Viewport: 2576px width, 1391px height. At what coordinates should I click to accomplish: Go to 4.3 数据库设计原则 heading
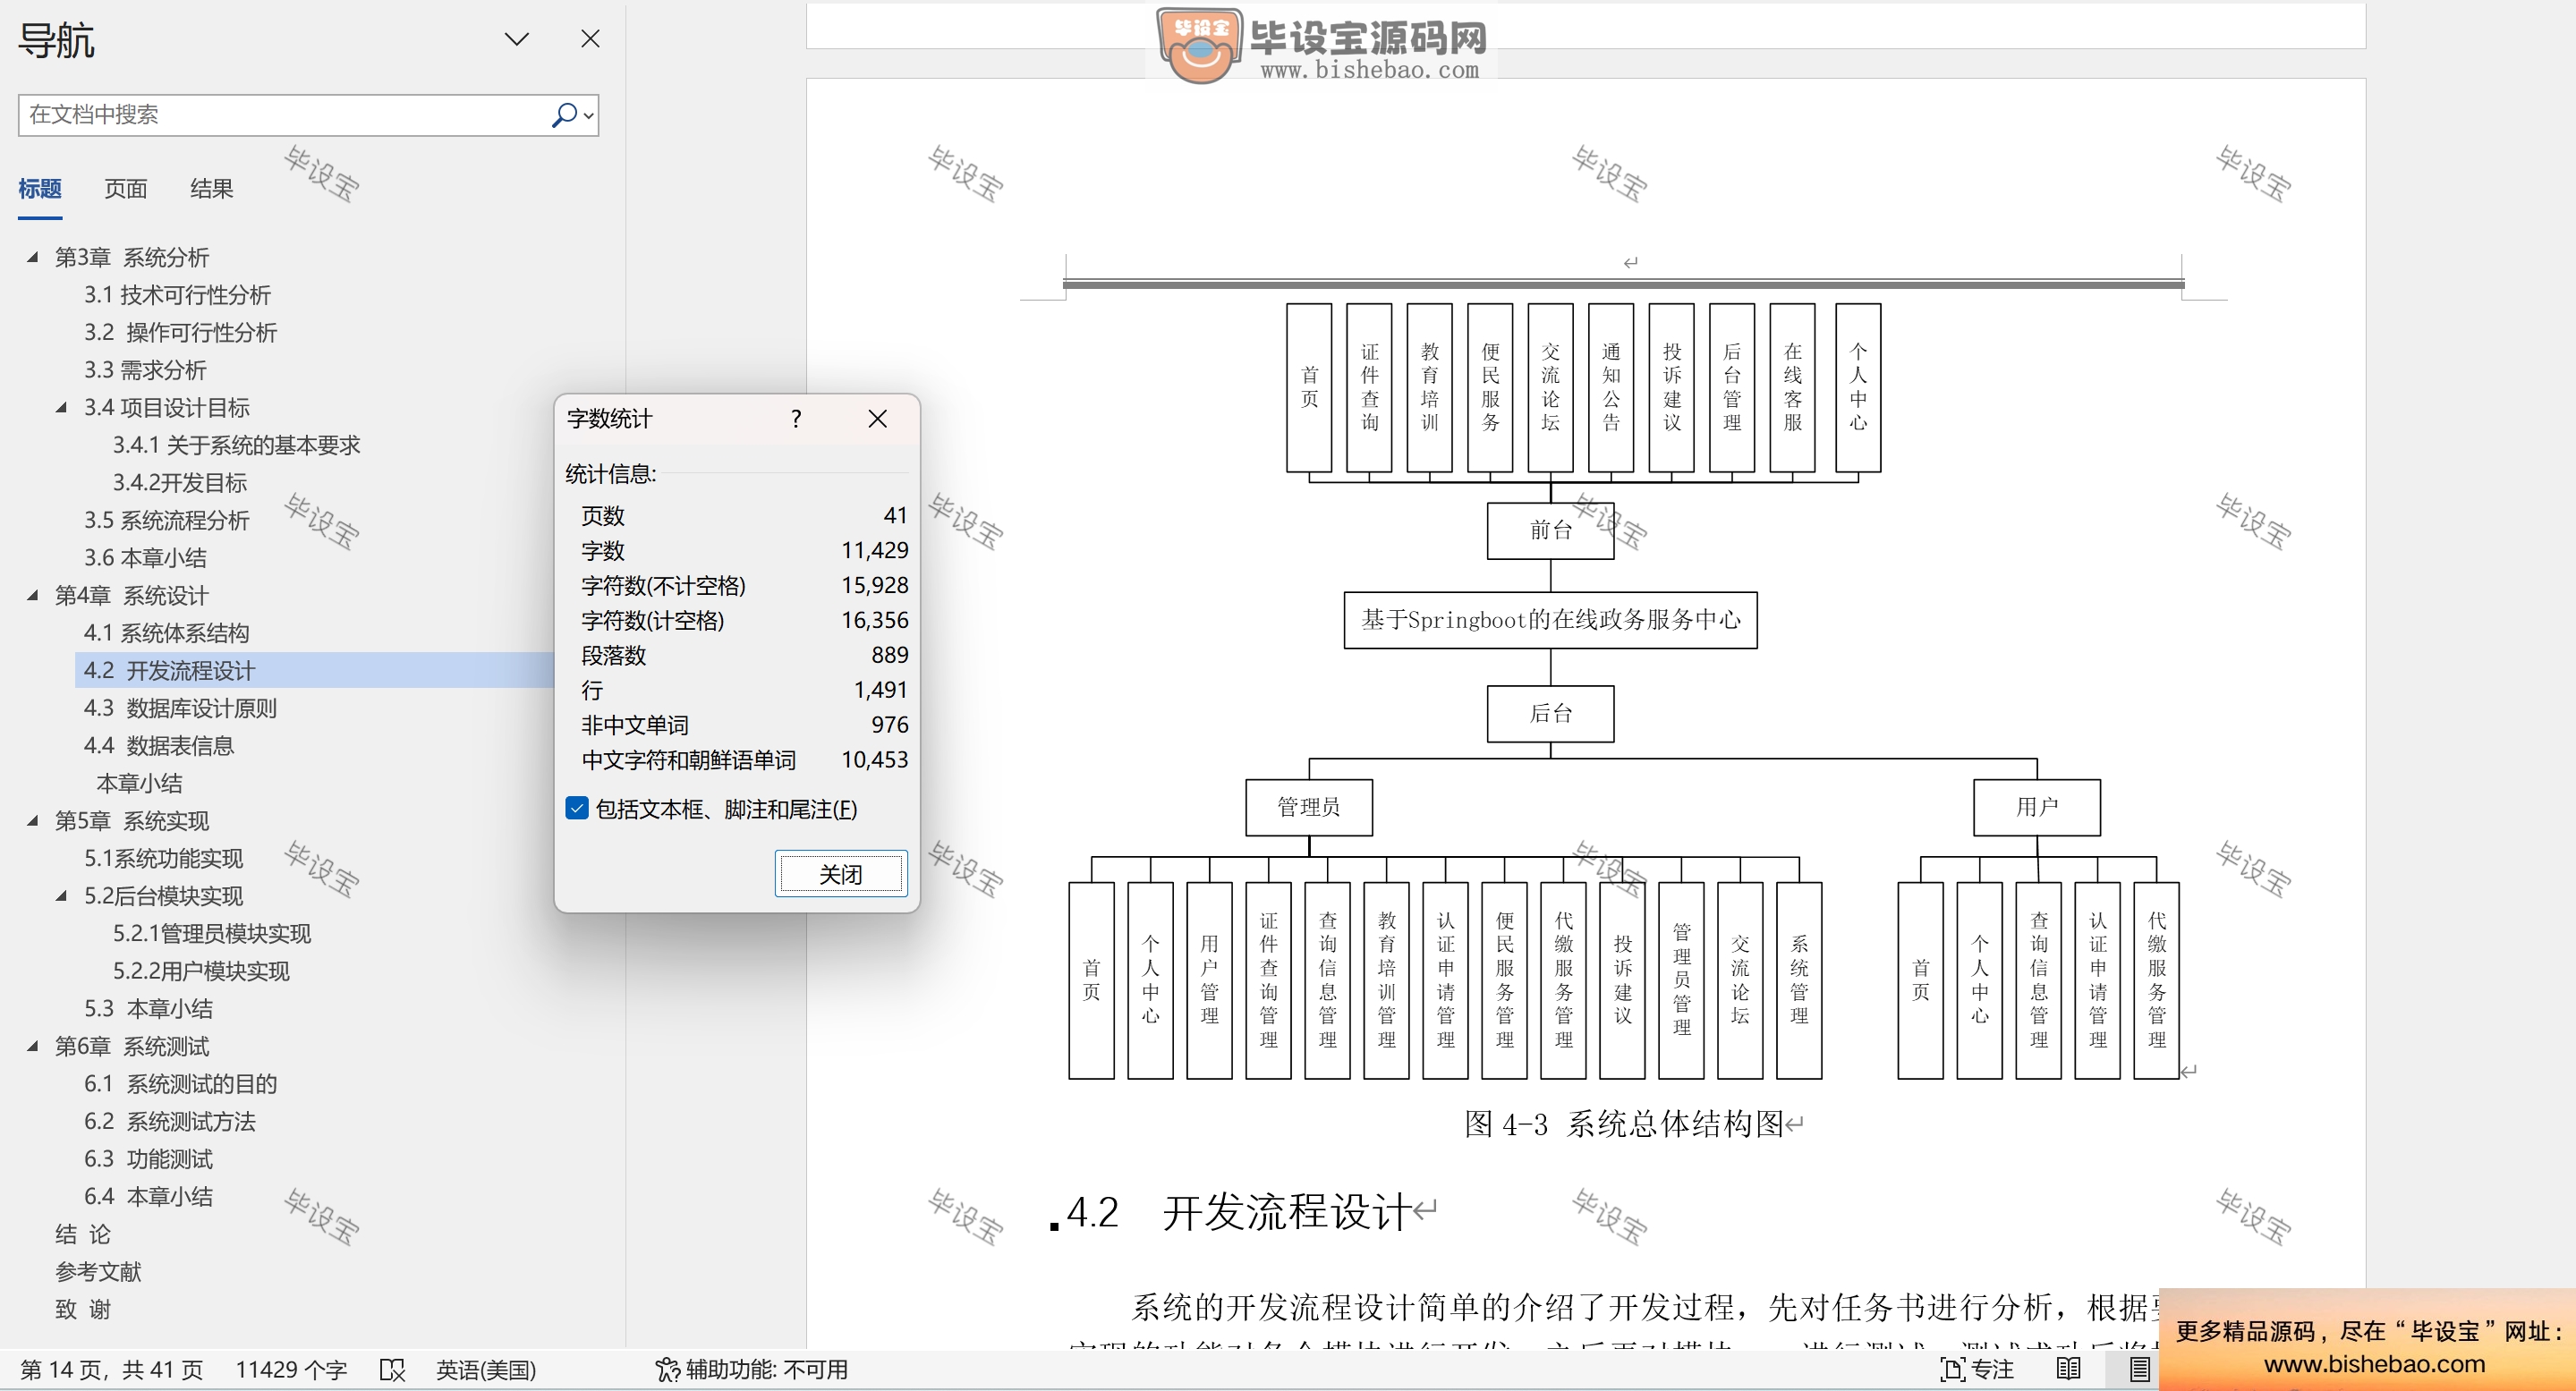click(180, 708)
